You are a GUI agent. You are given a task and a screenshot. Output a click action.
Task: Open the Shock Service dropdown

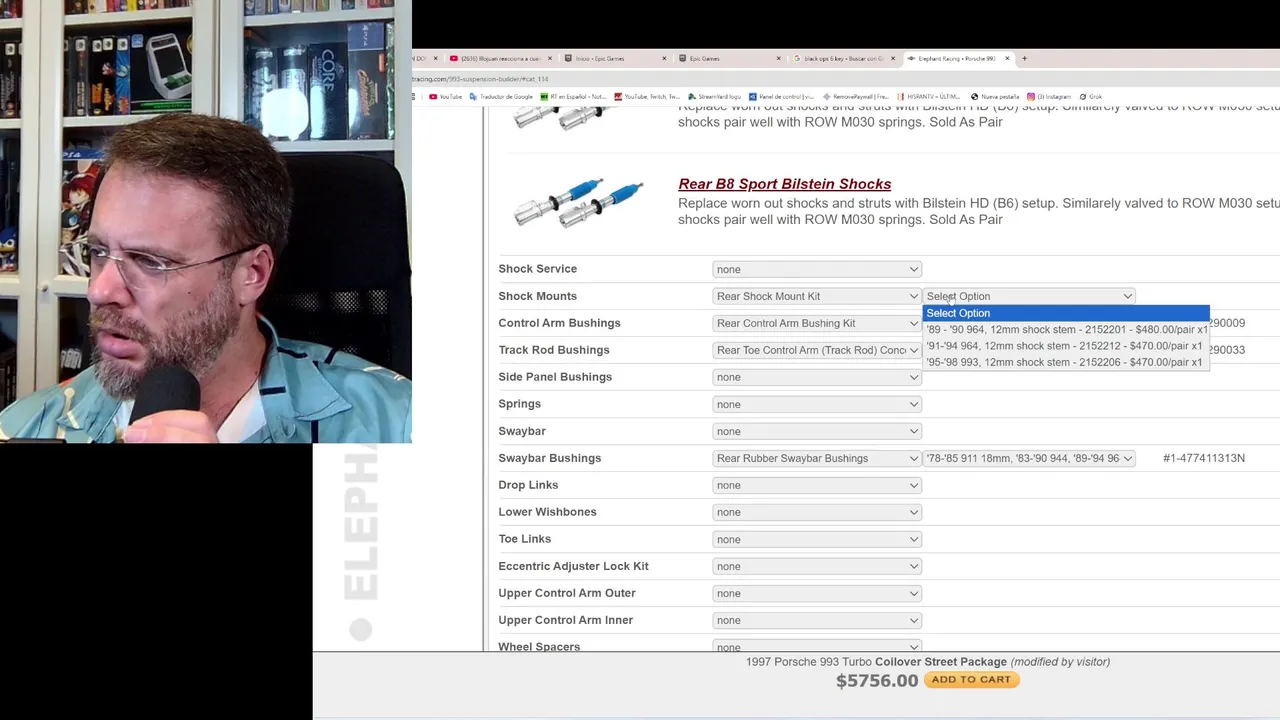pyautogui.click(x=816, y=269)
